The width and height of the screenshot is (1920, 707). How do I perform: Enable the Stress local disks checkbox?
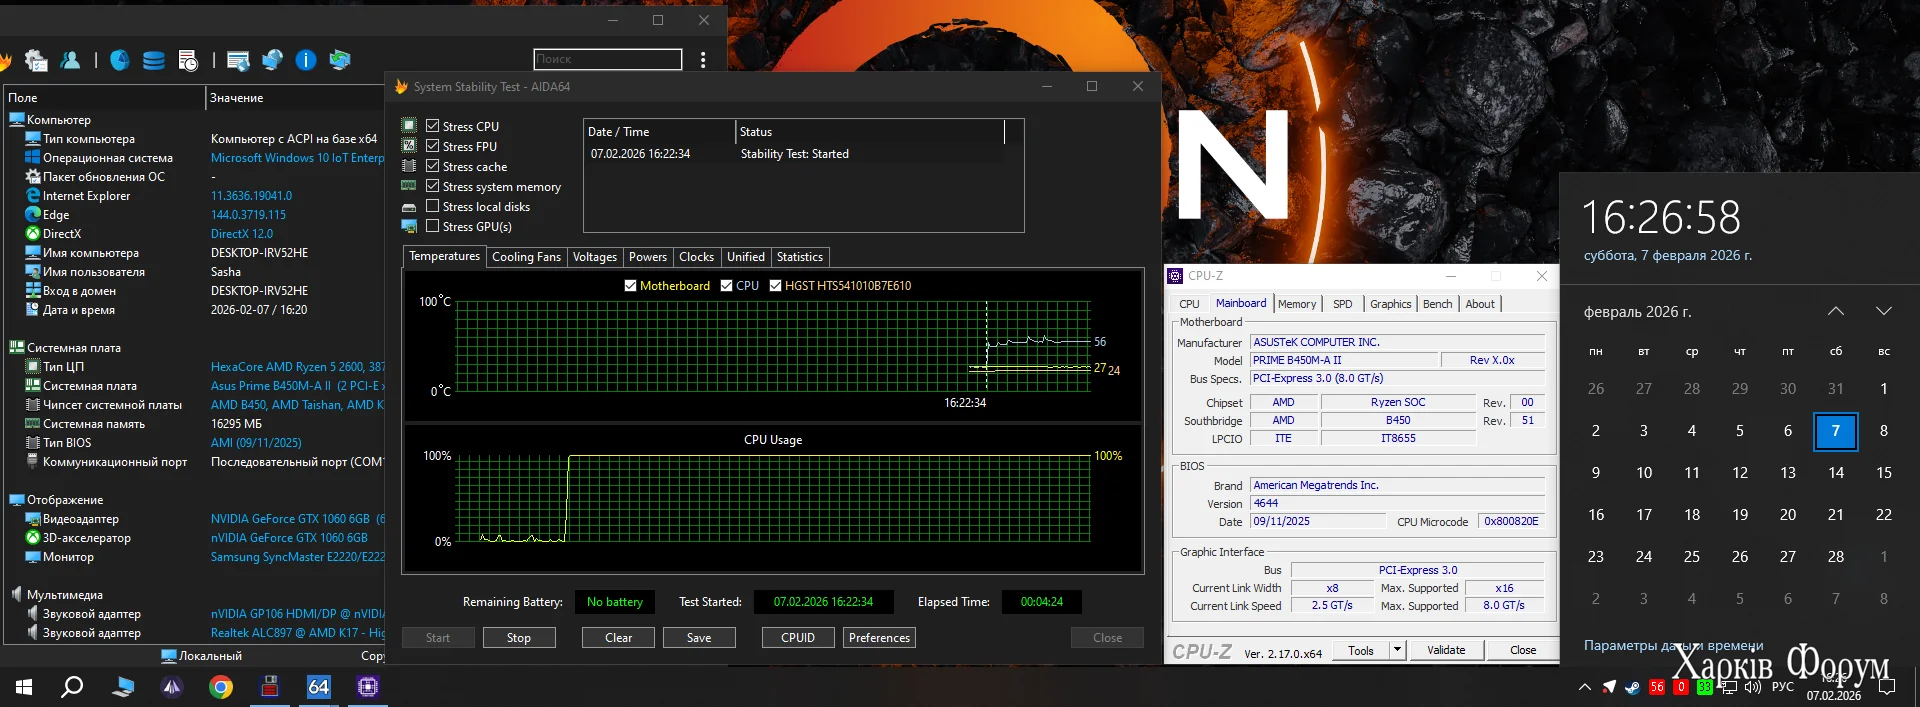click(x=433, y=206)
